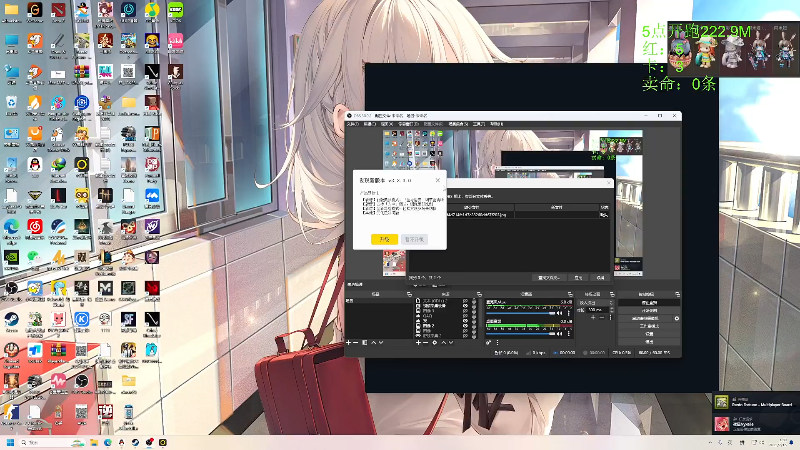Image resolution: width=800 pixels, height=450 pixels.
Task: Open the pink bilibili desktop icon
Action: point(176,41)
